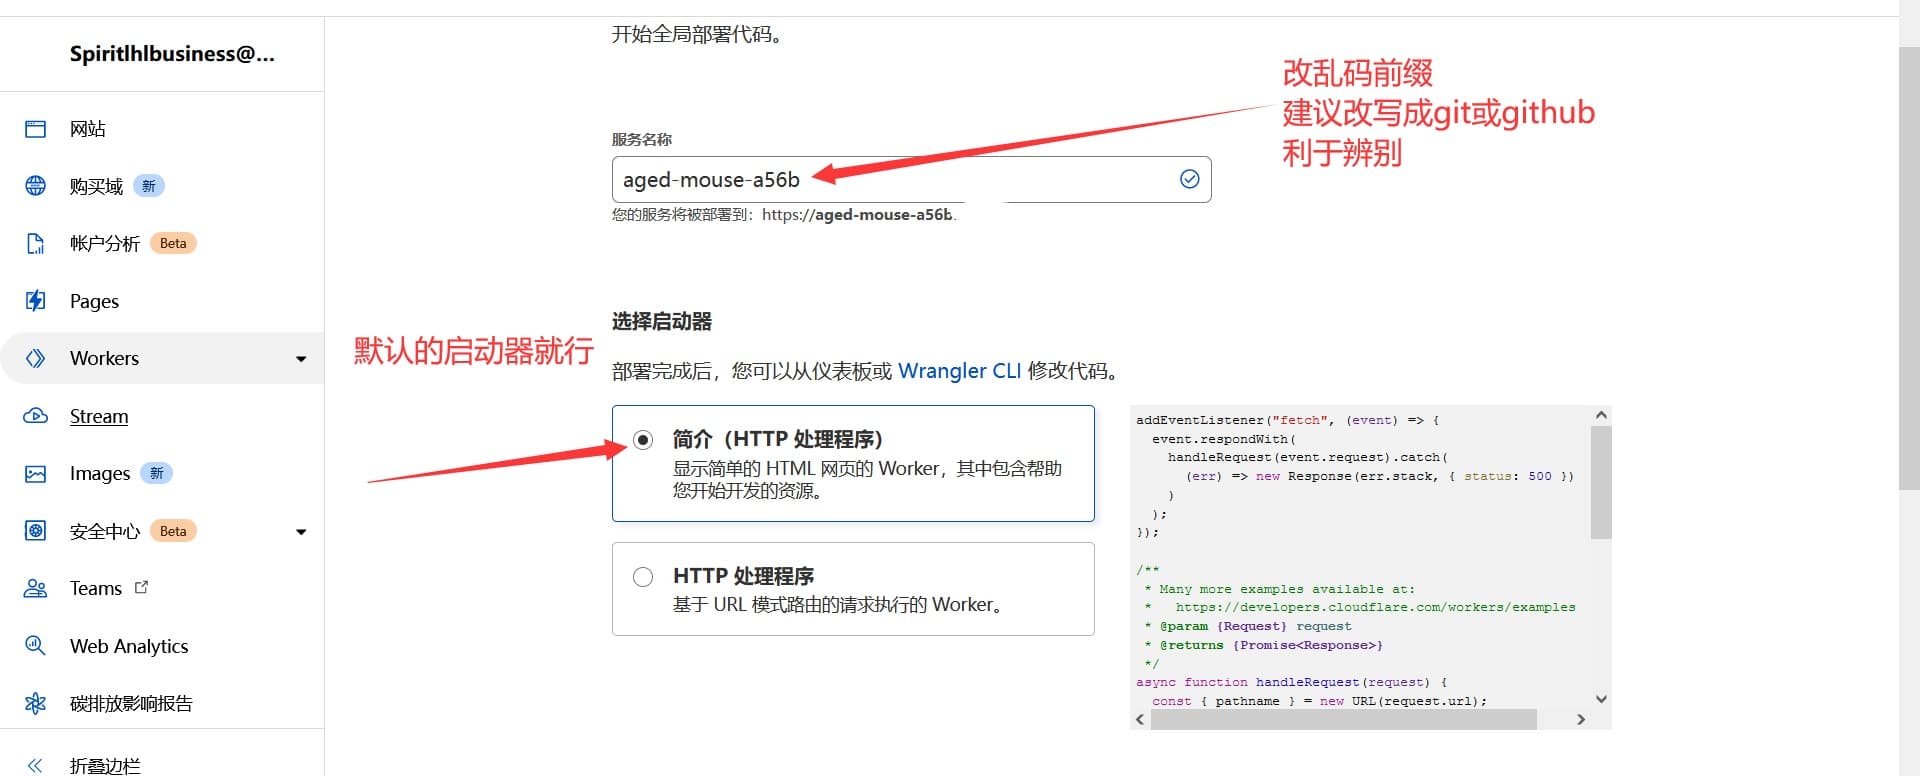Click the Pages lightning bolt icon
The width and height of the screenshot is (1920, 776).
point(36,301)
